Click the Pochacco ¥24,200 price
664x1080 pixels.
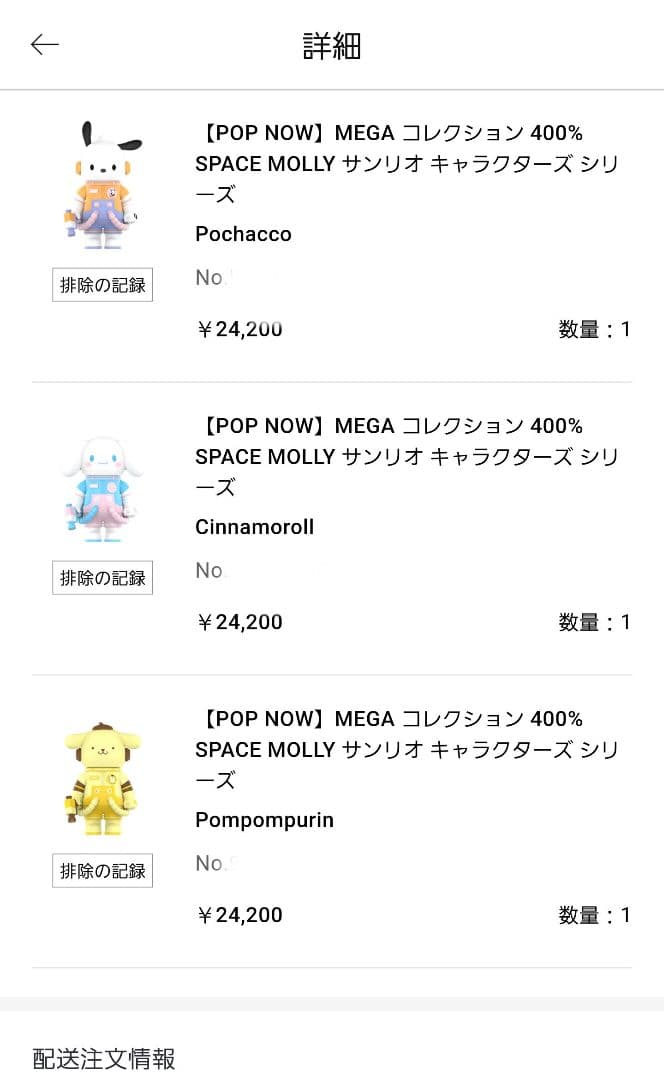(x=240, y=329)
